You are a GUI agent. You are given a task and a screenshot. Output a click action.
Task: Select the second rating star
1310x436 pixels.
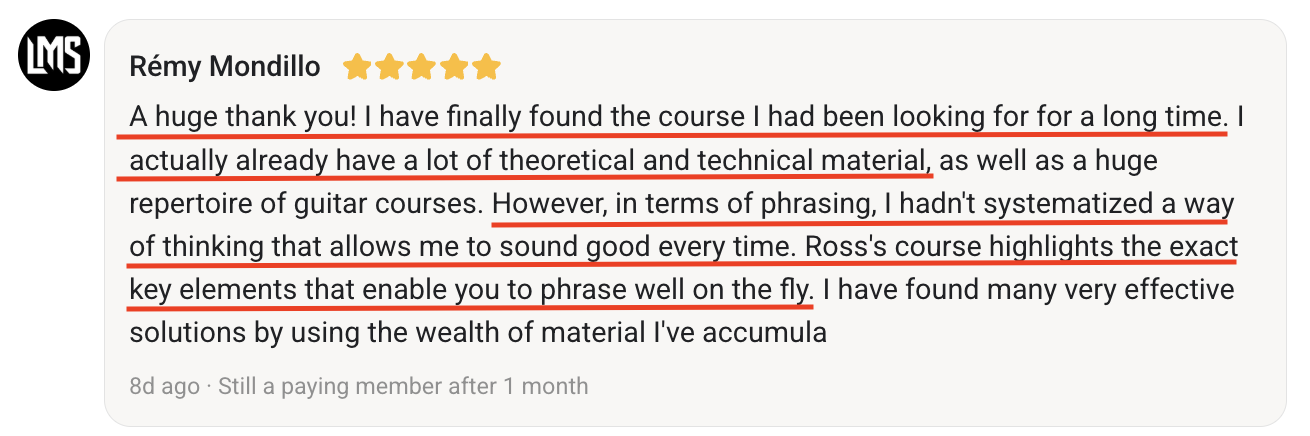[389, 67]
